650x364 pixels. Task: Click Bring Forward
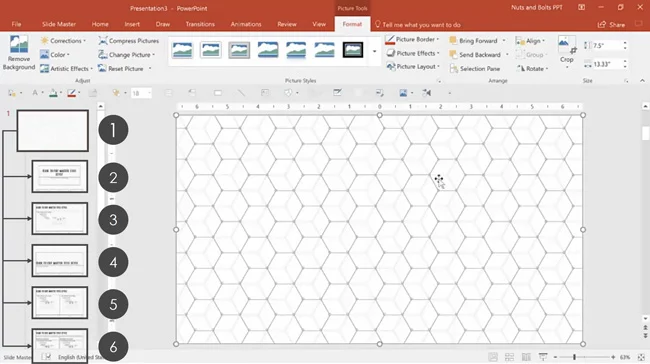coord(473,41)
